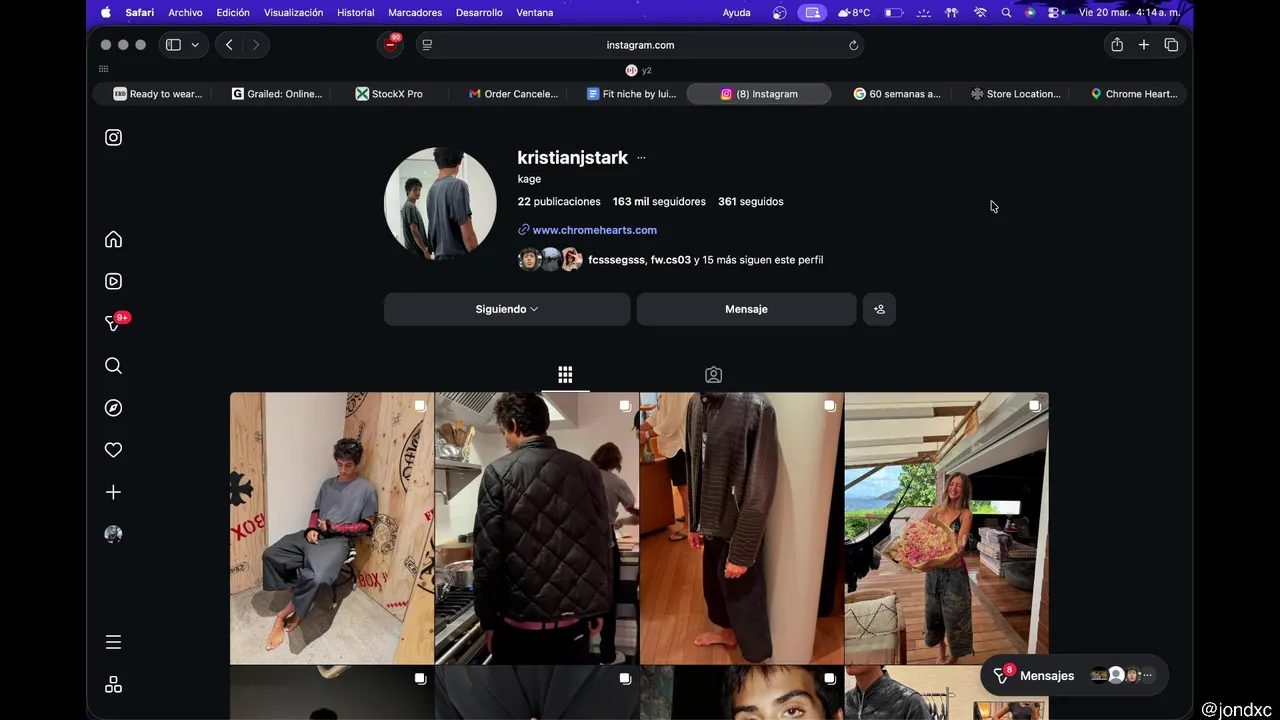Open Notifications heart icon
The image size is (1280, 720).
[x=113, y=450]
